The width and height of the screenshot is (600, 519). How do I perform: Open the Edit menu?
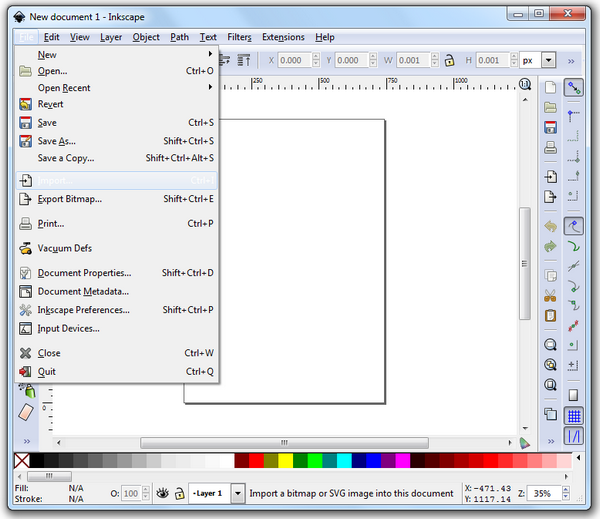[x=51, y=37]
